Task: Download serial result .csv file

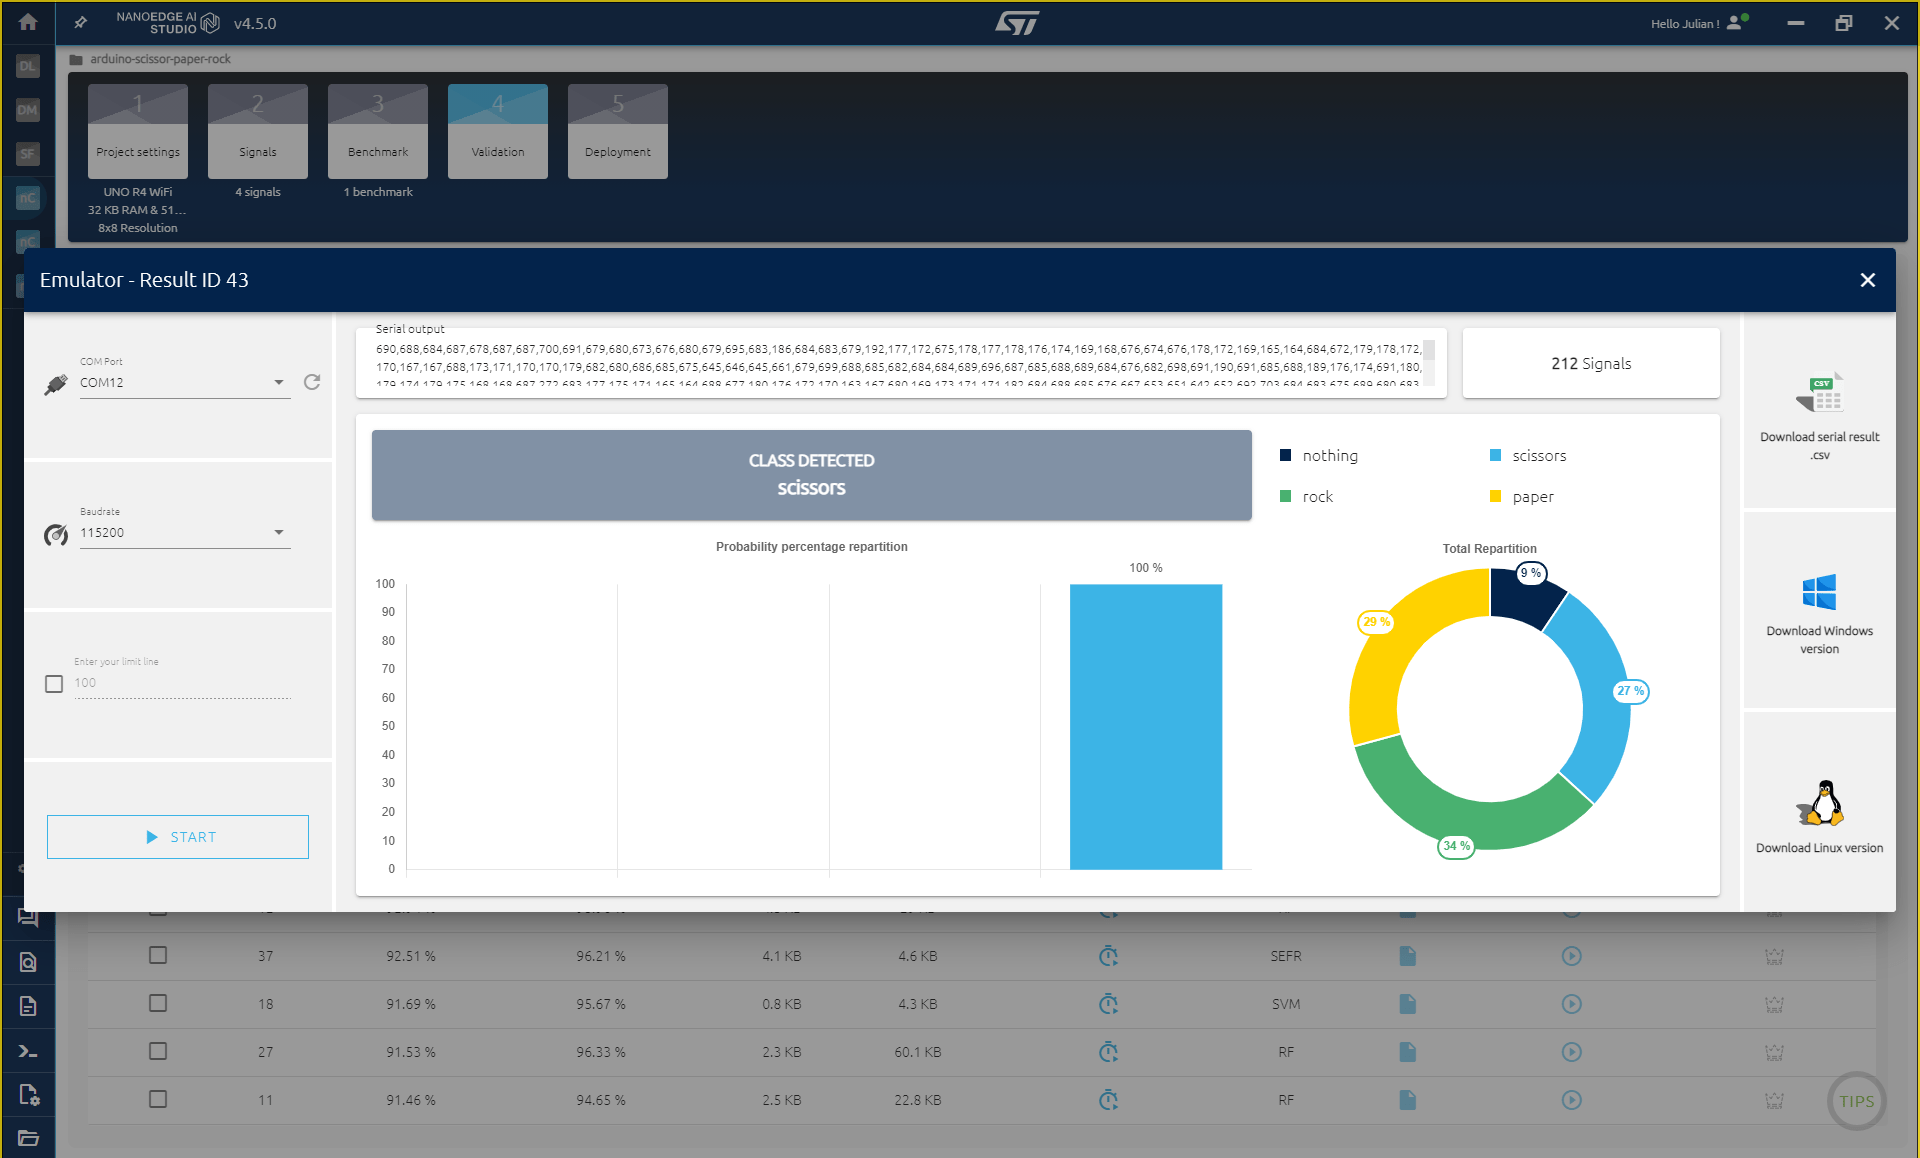Action: [1819, 415]
